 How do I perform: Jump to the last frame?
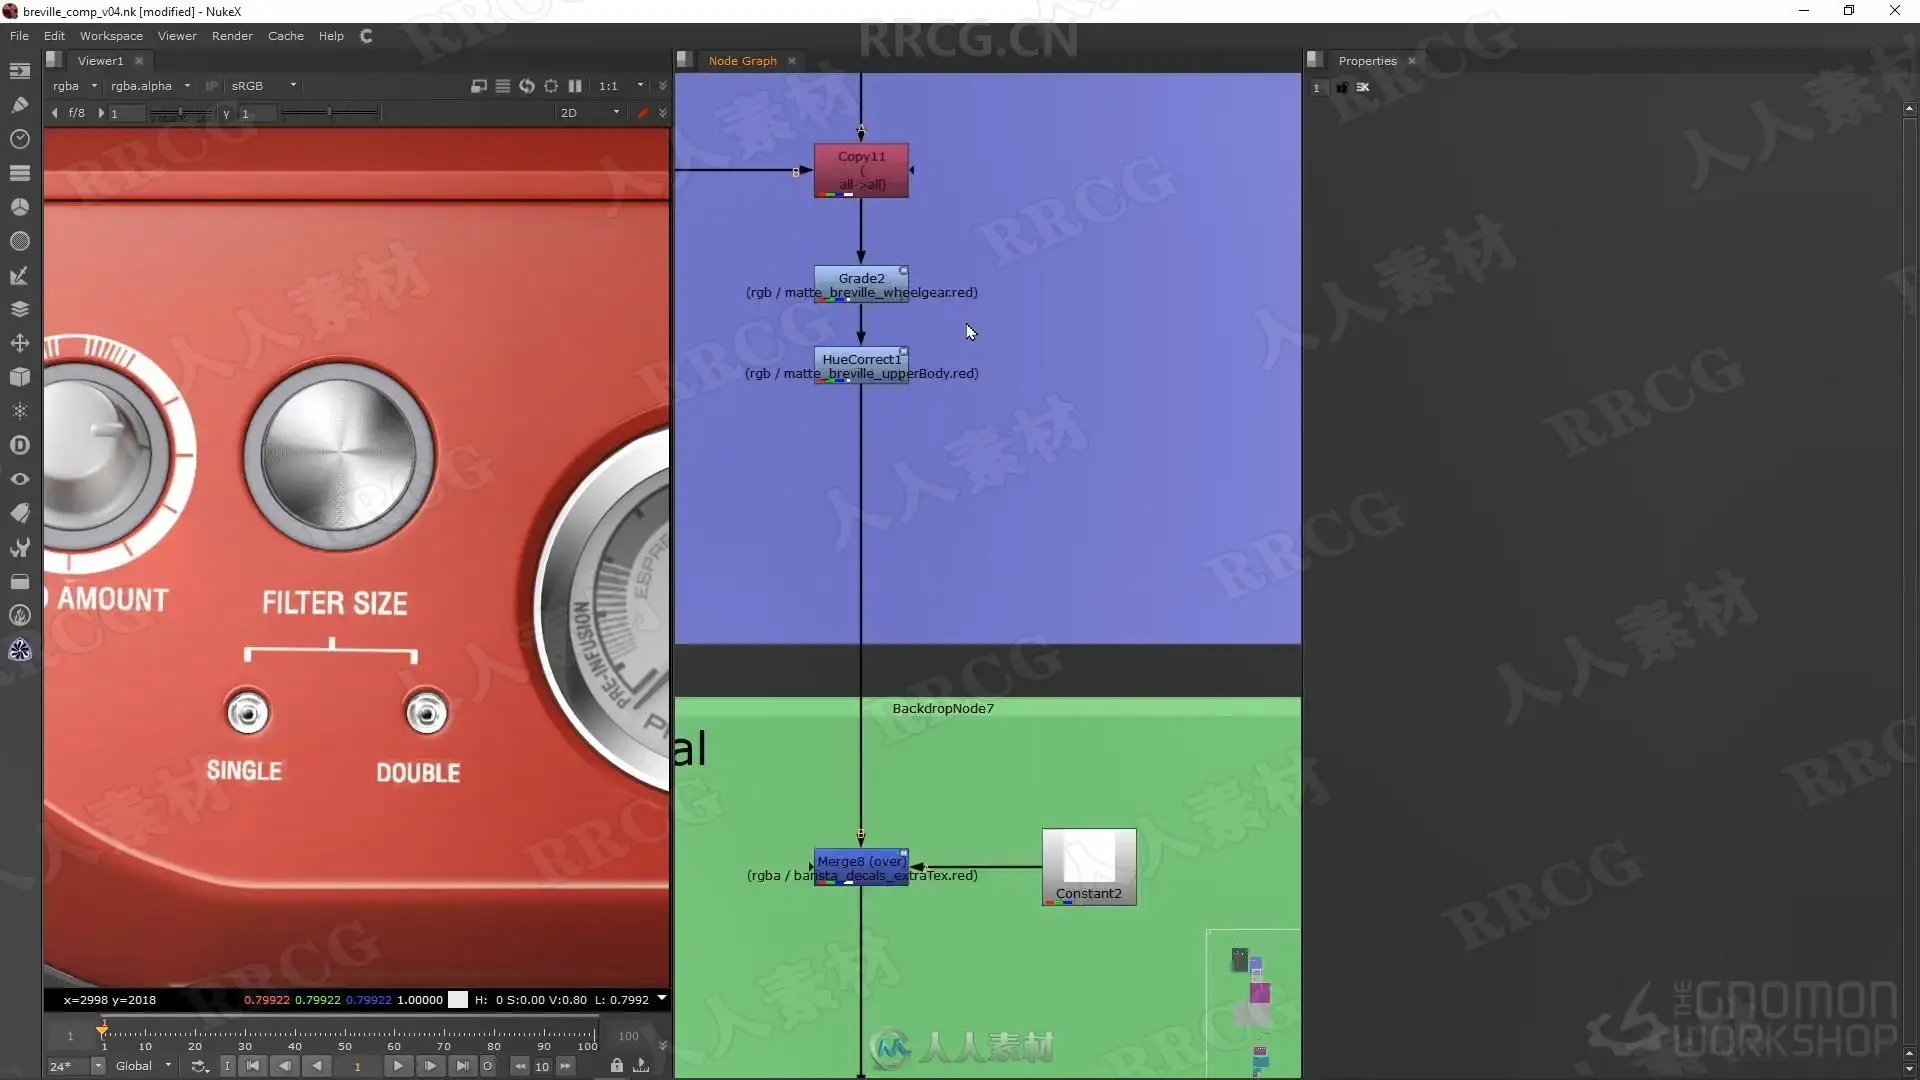coord(462,1066)
